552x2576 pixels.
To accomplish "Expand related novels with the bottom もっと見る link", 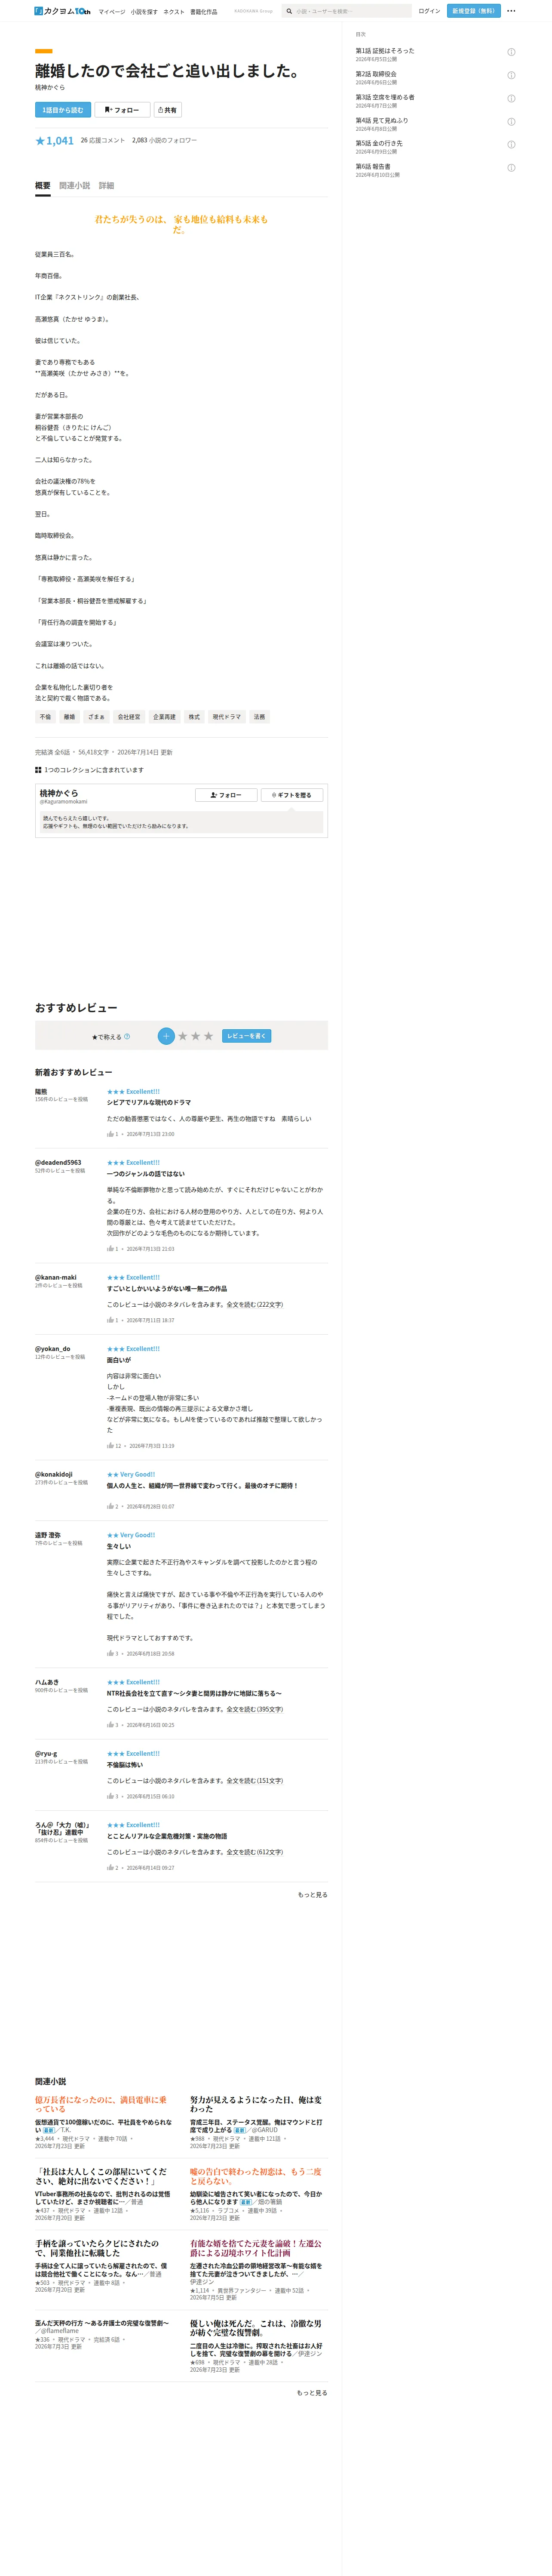I will [x=312, y=2393].
